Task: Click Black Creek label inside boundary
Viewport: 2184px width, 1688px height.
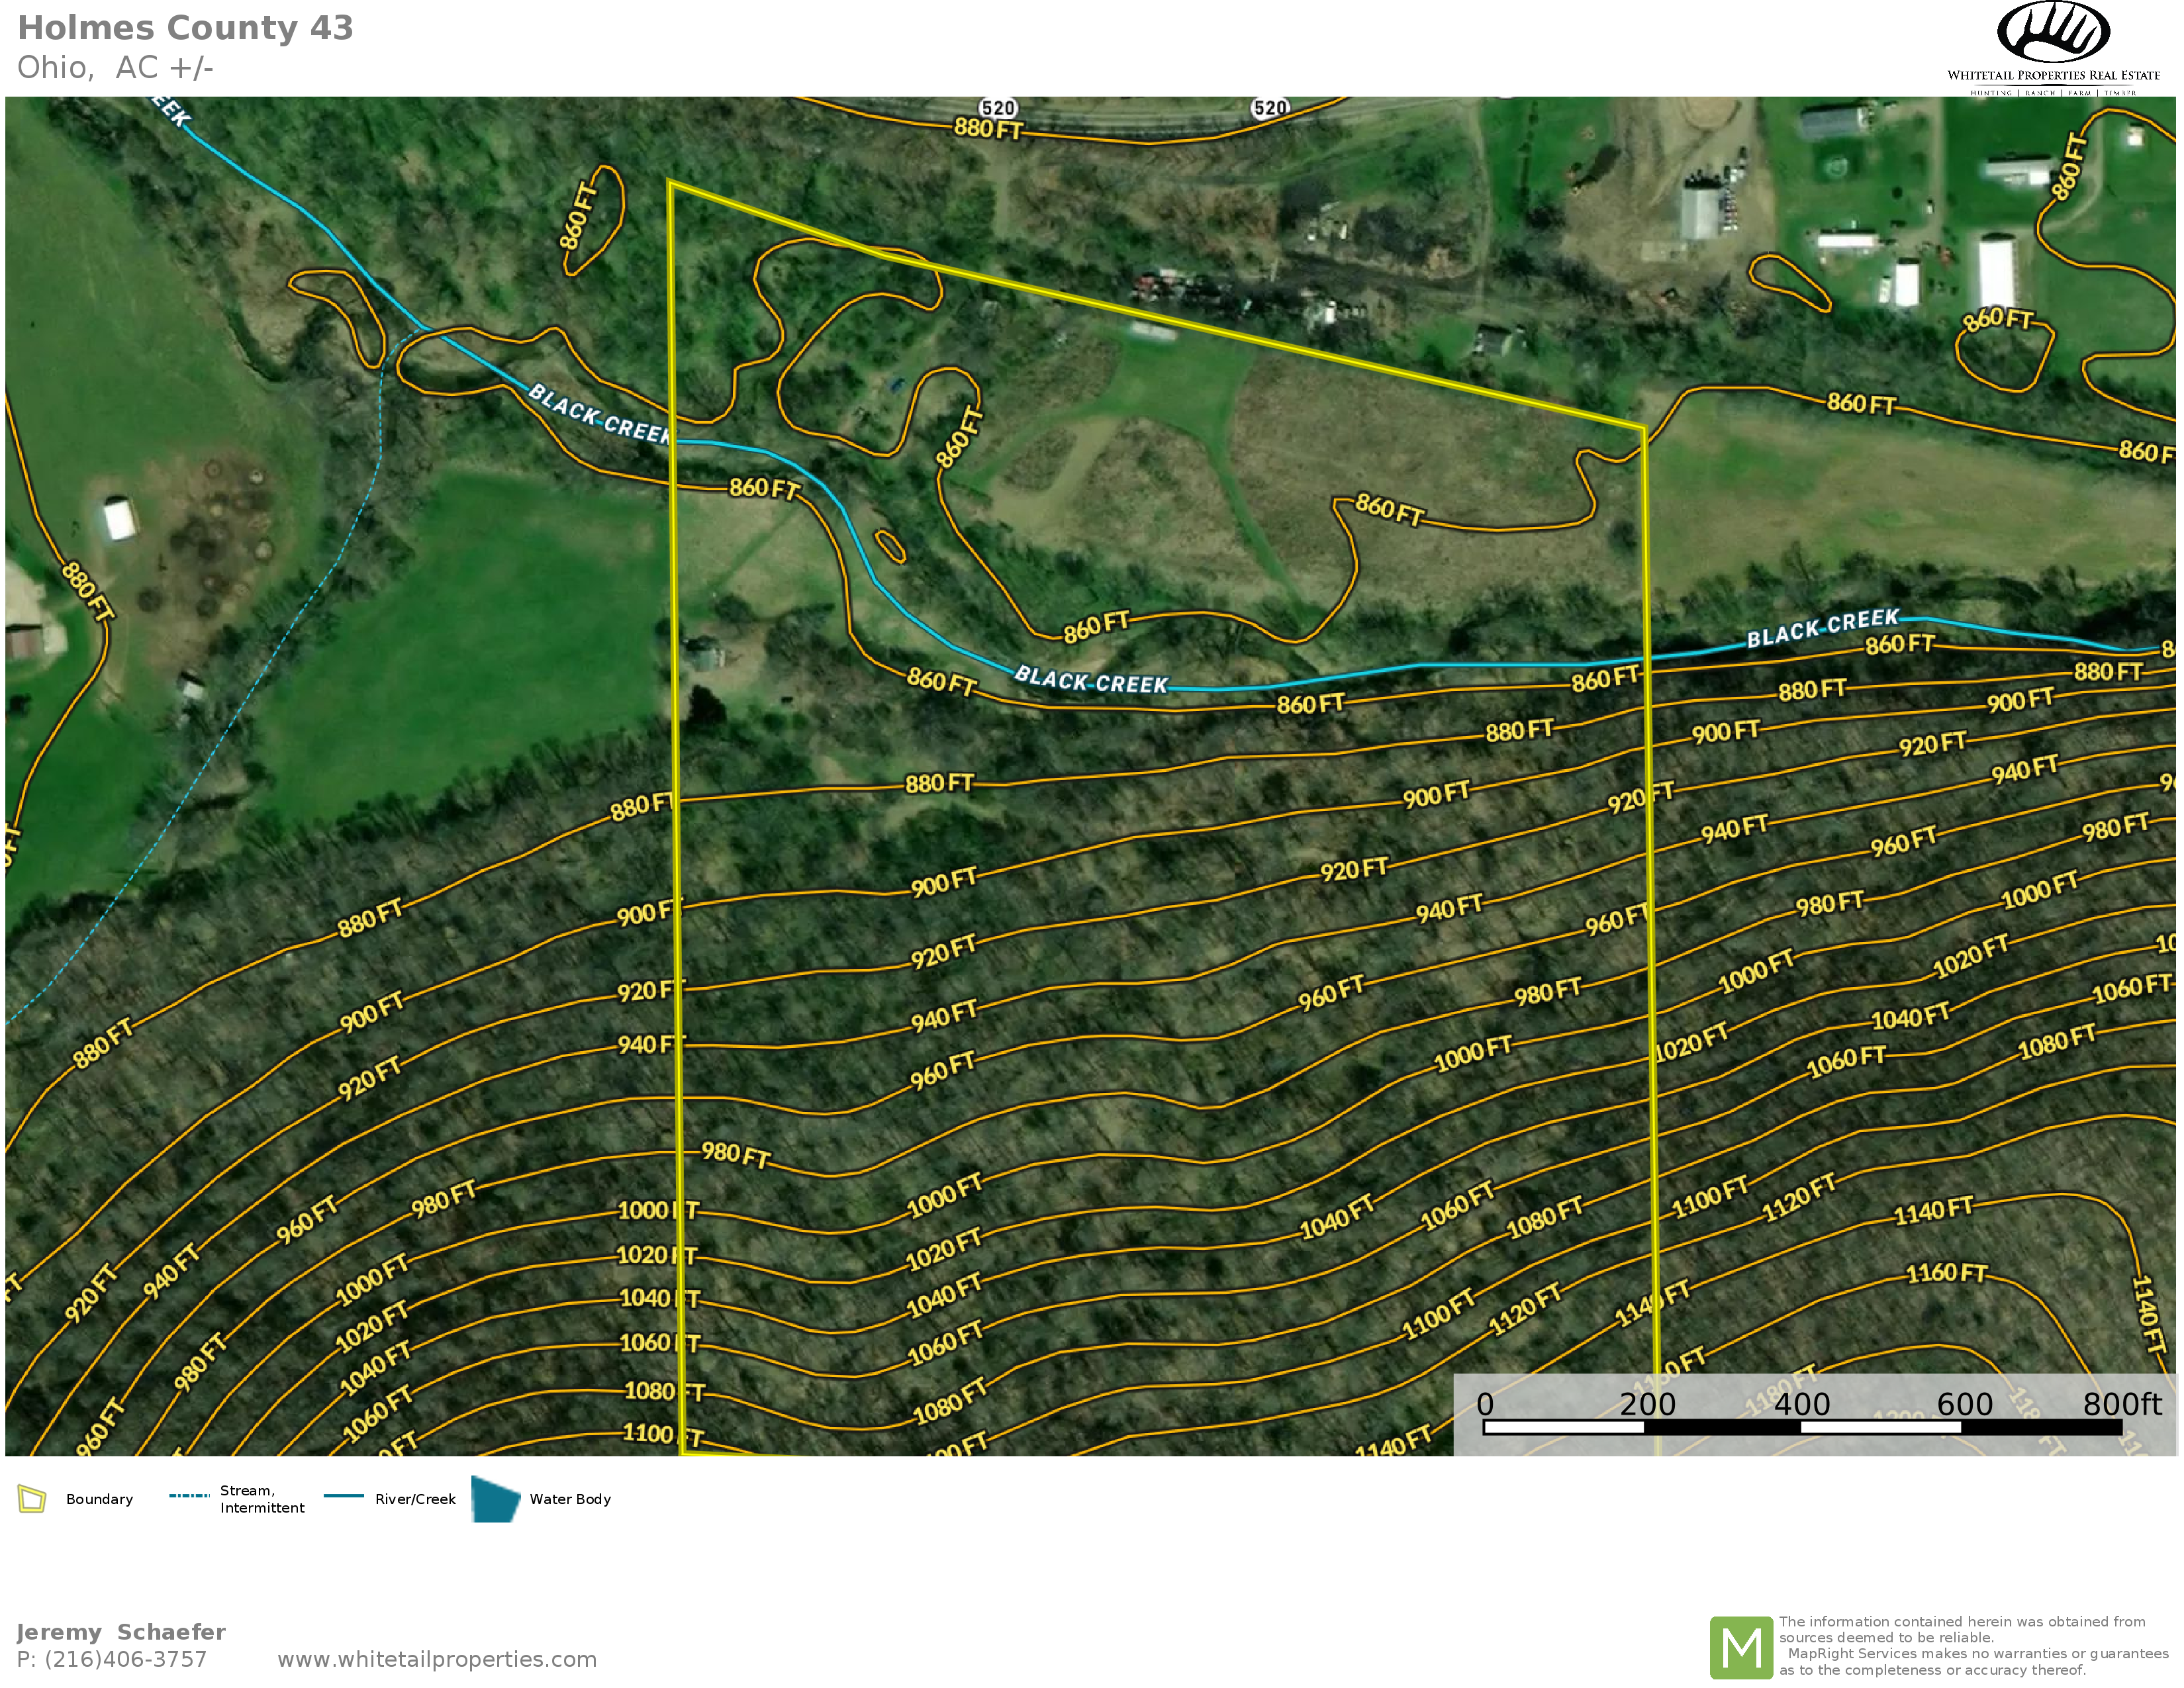Action: coord(1091,682)
